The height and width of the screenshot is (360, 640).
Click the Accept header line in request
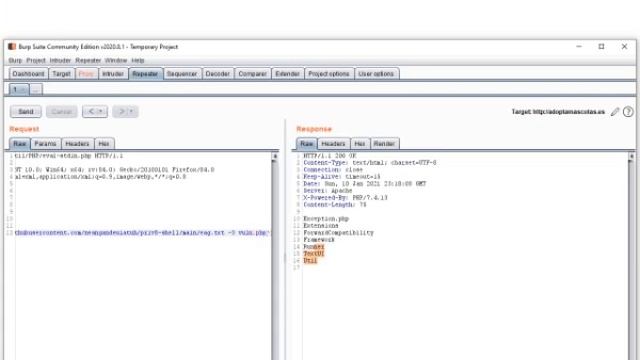pos(100,177)
